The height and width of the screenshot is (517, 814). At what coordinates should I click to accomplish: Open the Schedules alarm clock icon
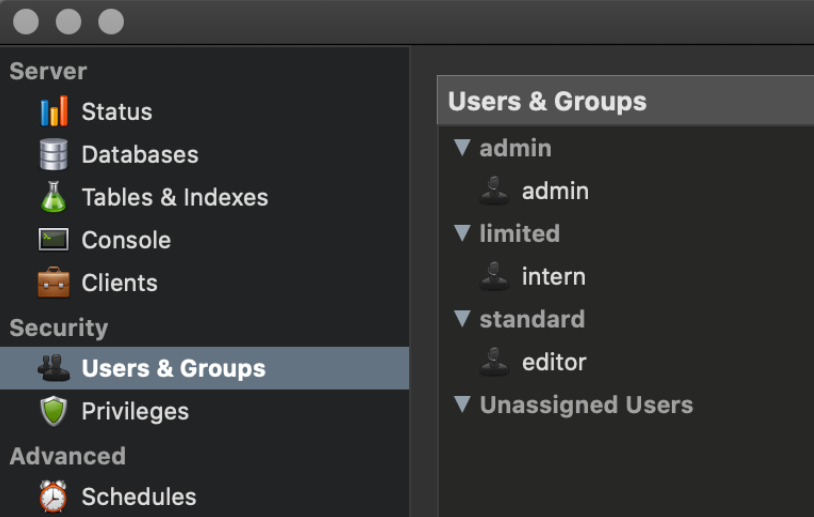click(53, 496)
